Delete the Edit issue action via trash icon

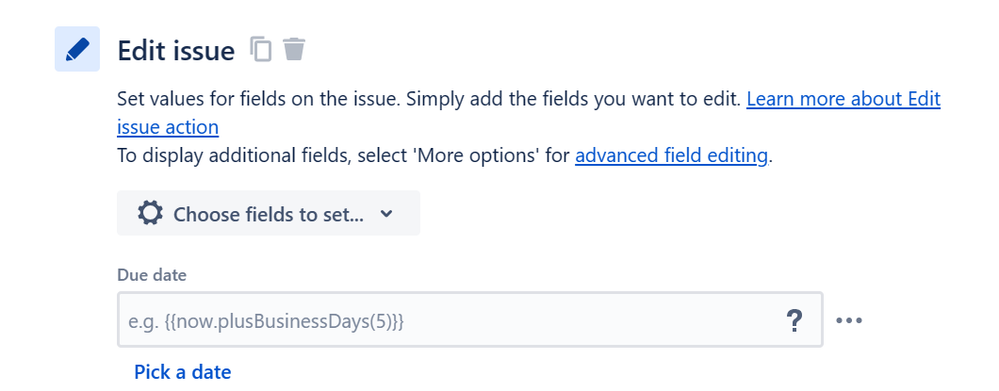coord(294,49)
